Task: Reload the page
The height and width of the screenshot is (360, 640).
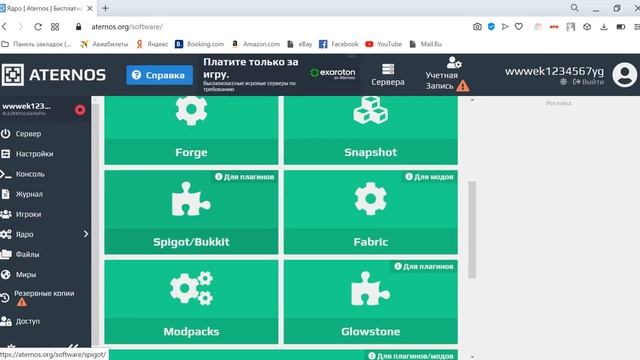Action: [38, 27]
